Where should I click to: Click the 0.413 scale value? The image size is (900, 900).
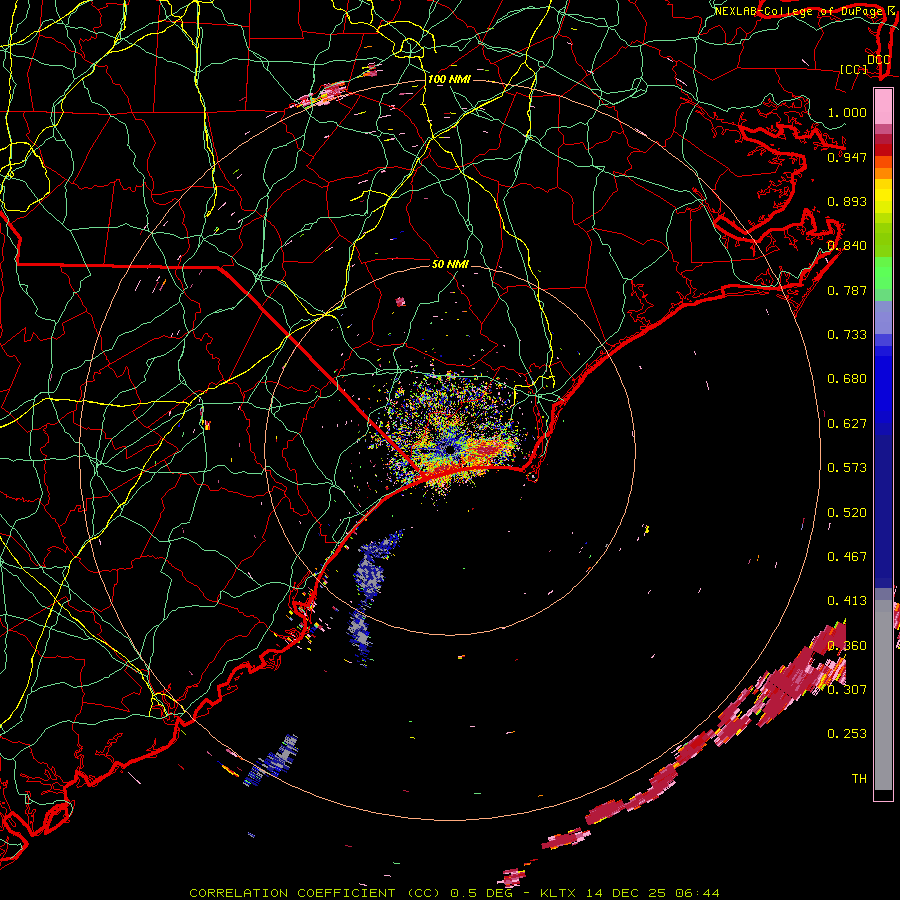pos(847,601)
